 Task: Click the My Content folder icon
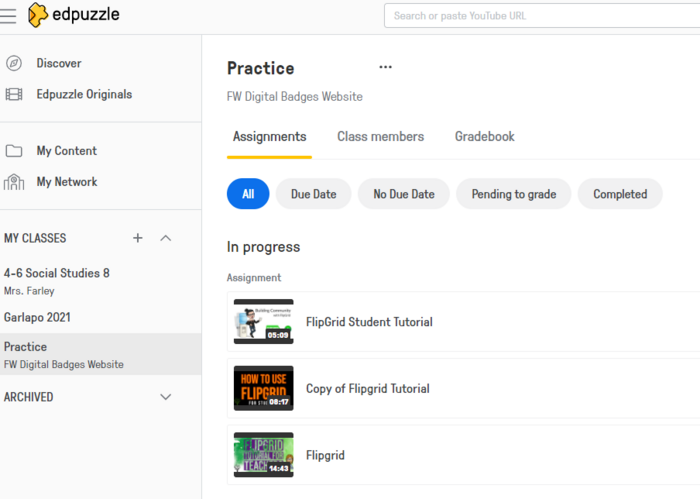pyautogui.click(x=14, y=151)
